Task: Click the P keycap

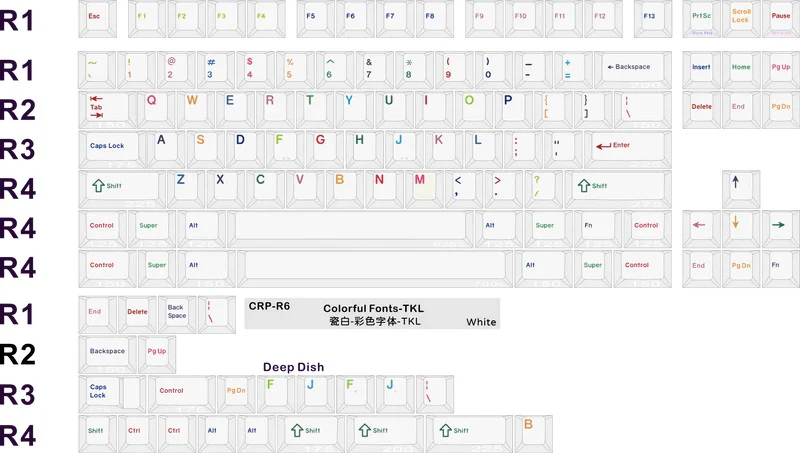Action: tap(515, 110)
